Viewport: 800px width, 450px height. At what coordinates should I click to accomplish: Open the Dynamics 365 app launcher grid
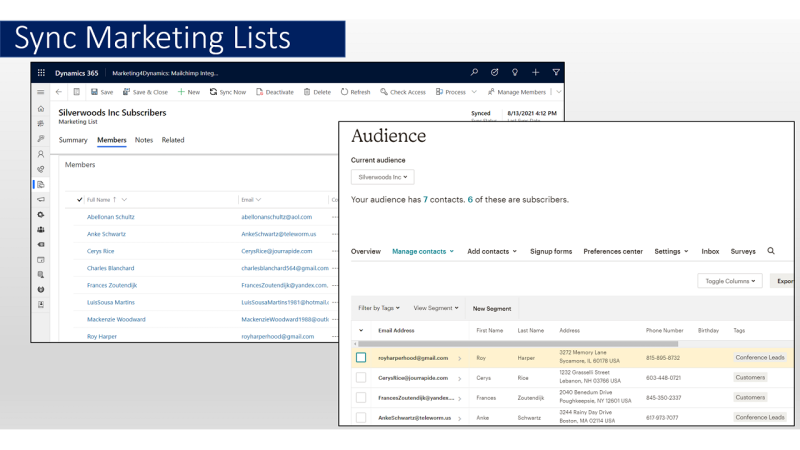tap(41, 73)
